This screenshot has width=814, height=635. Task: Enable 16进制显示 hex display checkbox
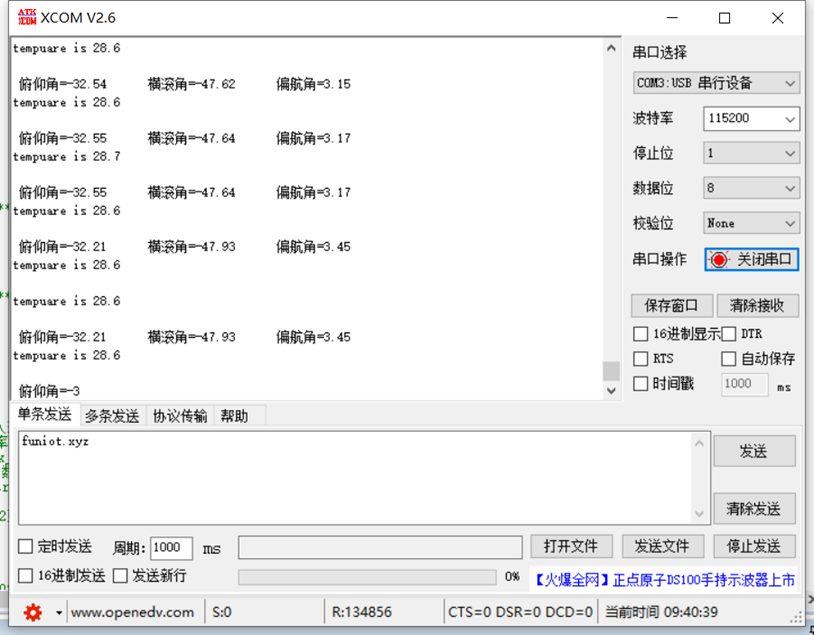pyautogui.click(x=641, y=334)
